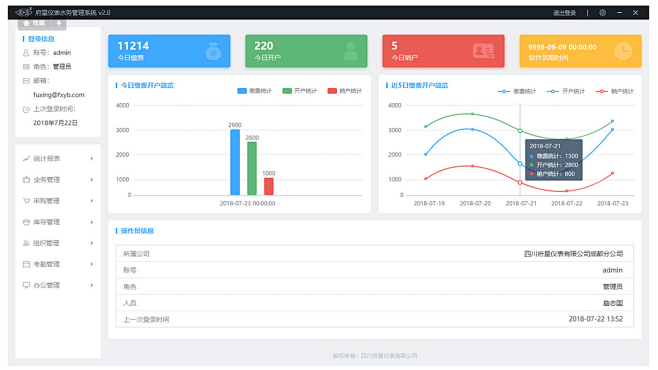Image resolution: width=658 pixels, height=370 pixels.
Task: Toggle 开户统计 series in the bar chart legend
Action: pos(299,91)
